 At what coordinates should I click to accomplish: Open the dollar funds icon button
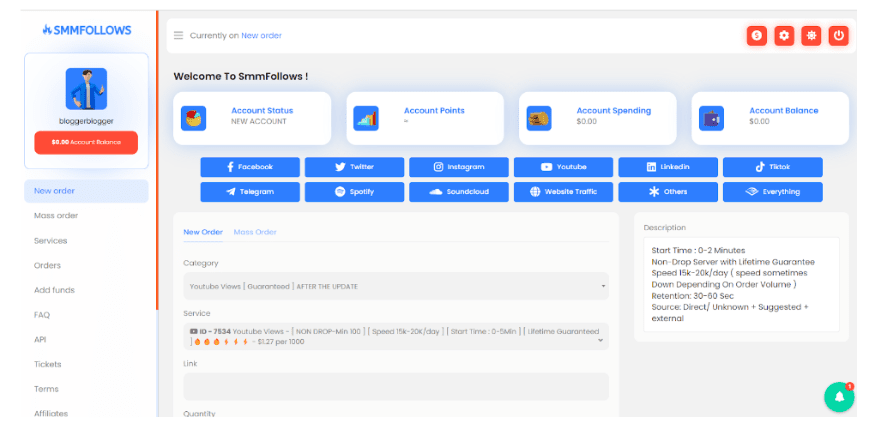756,36
